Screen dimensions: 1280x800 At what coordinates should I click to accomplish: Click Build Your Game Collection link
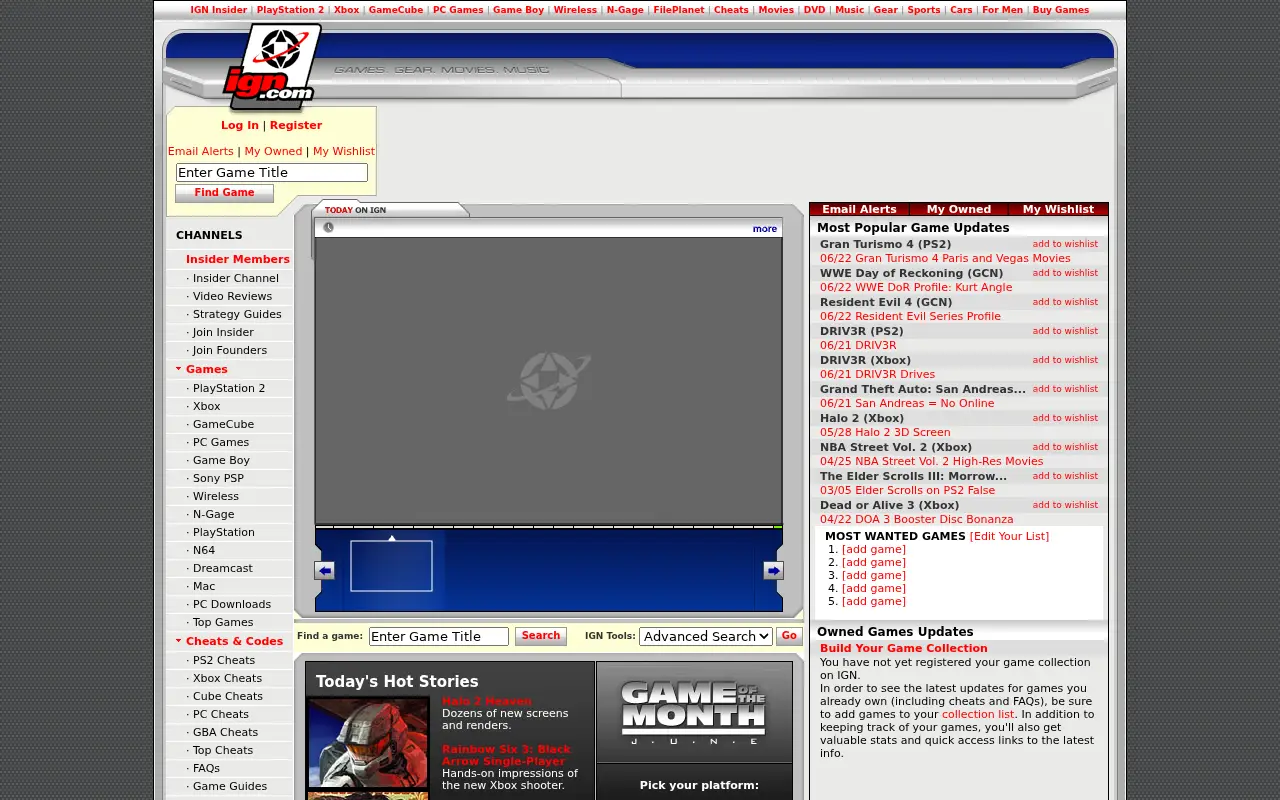click(x=903, y=648)
